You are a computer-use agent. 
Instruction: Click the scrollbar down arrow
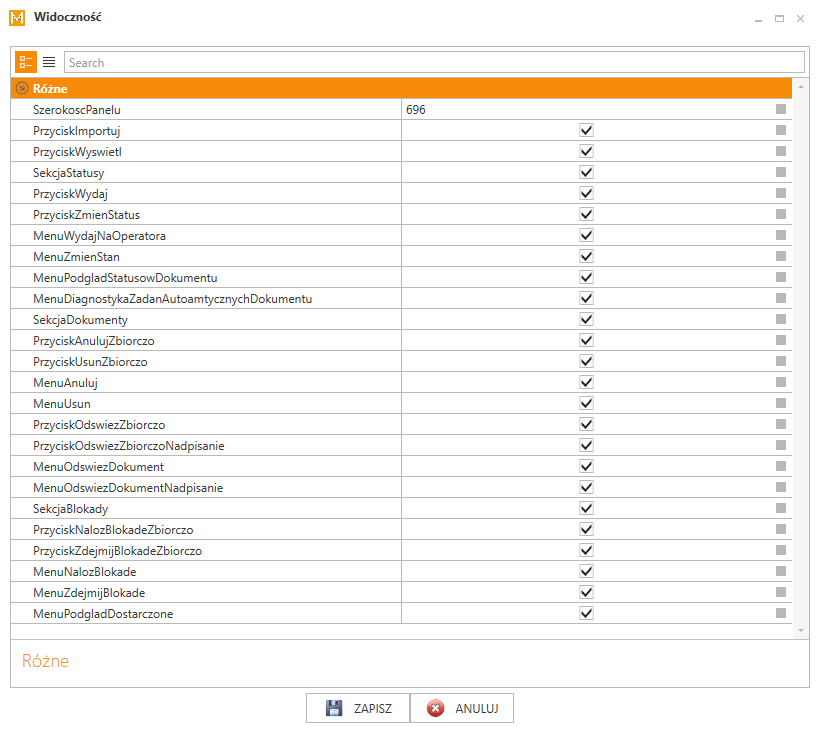coord(801,631)
